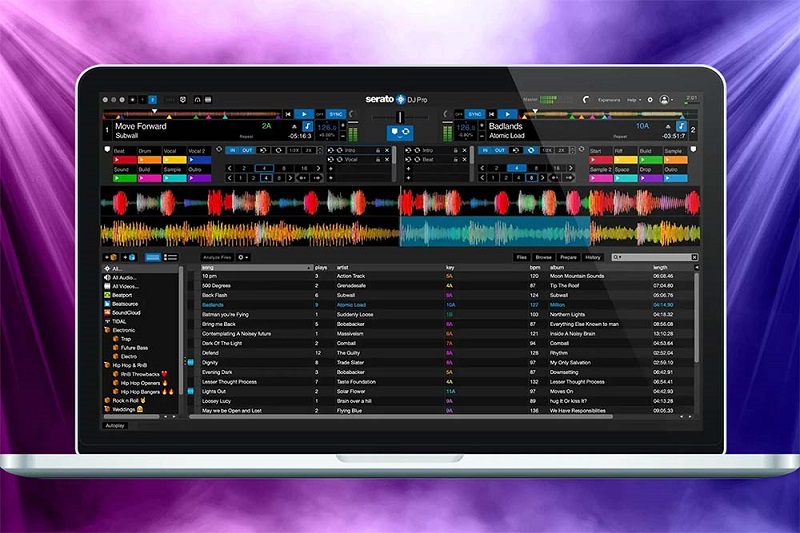Focus the library search field
800x533 pixels.
[655, 258]
